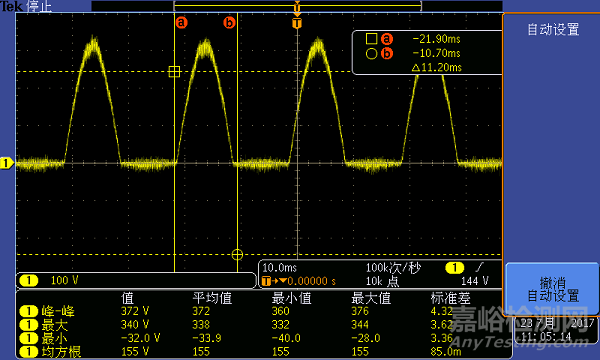Click the channel 1 100 V badge
Screen dimensions: 600x360
point(49,280)
